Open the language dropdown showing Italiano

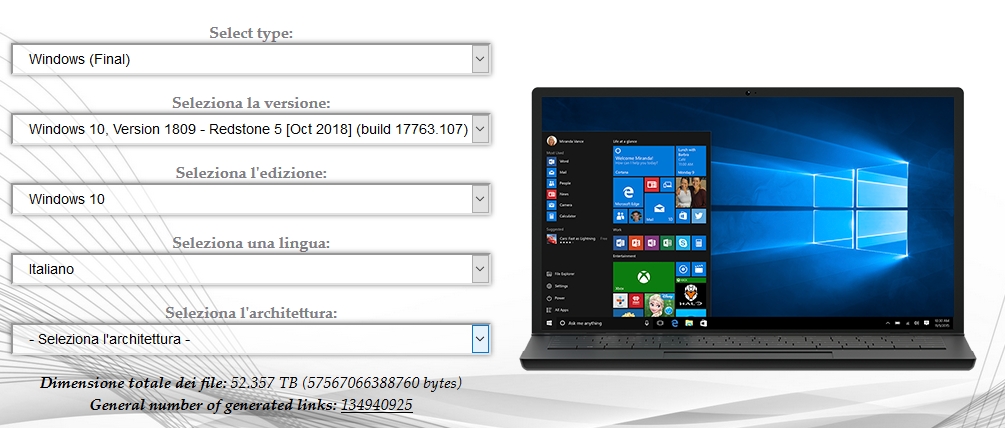click(251, 269)
